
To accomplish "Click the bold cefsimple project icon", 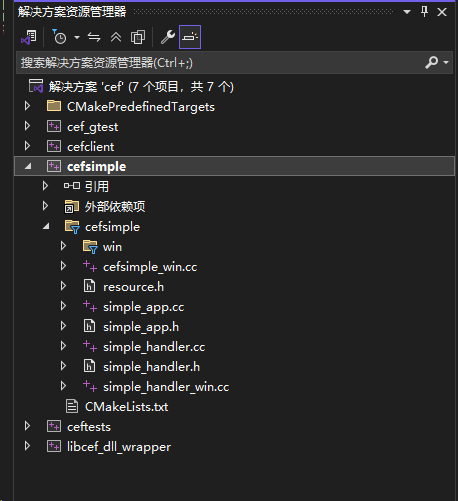I will point(54,166).
